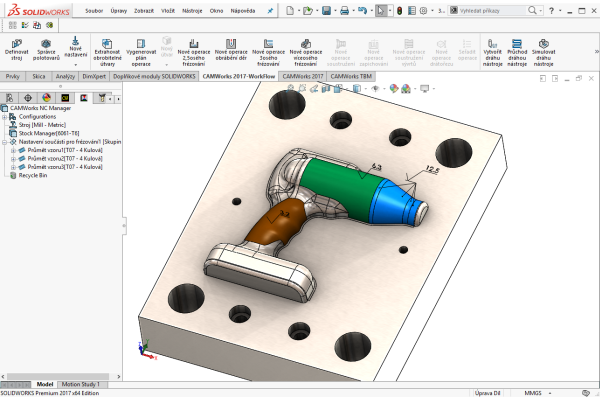
Task: Add Nové operace 2,5osého frézování
Action: (194, 52)
